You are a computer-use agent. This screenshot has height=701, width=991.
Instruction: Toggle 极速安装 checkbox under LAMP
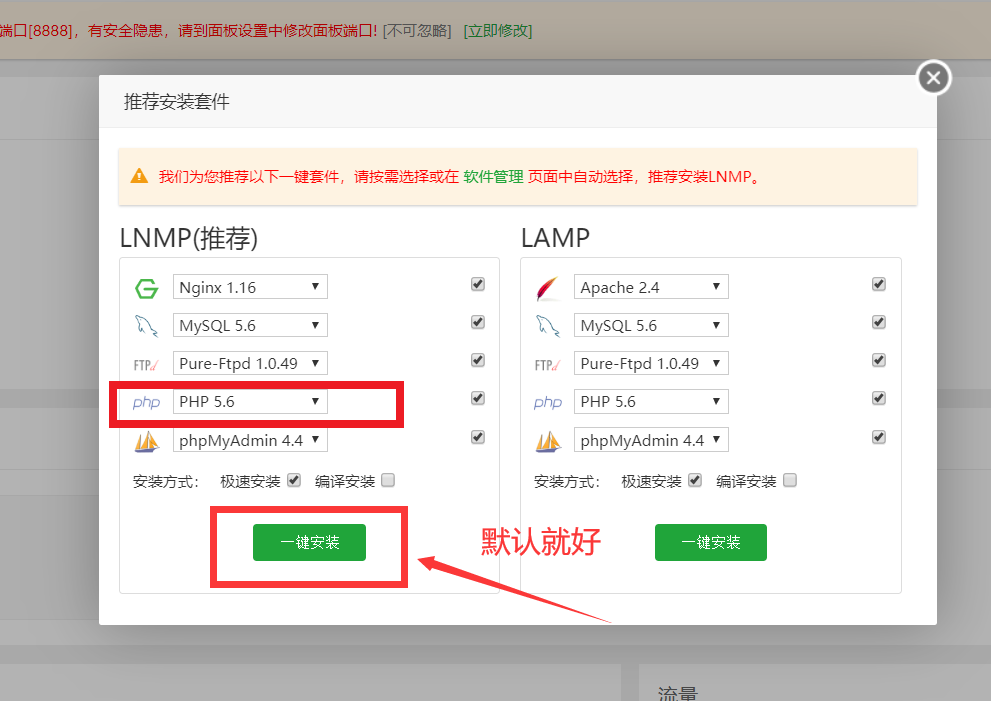(x=695, y=480)
